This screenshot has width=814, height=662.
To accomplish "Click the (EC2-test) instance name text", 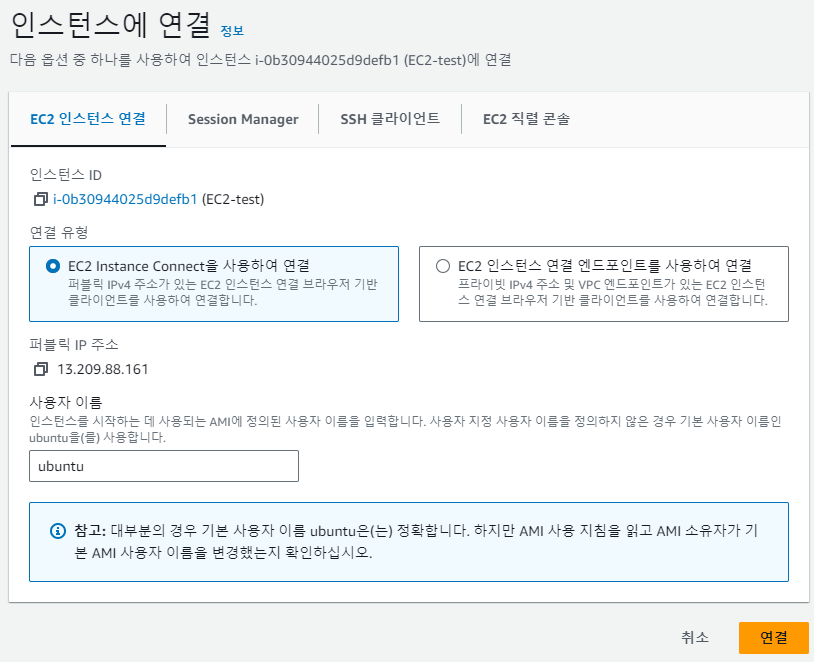I will tap(233, 199).
